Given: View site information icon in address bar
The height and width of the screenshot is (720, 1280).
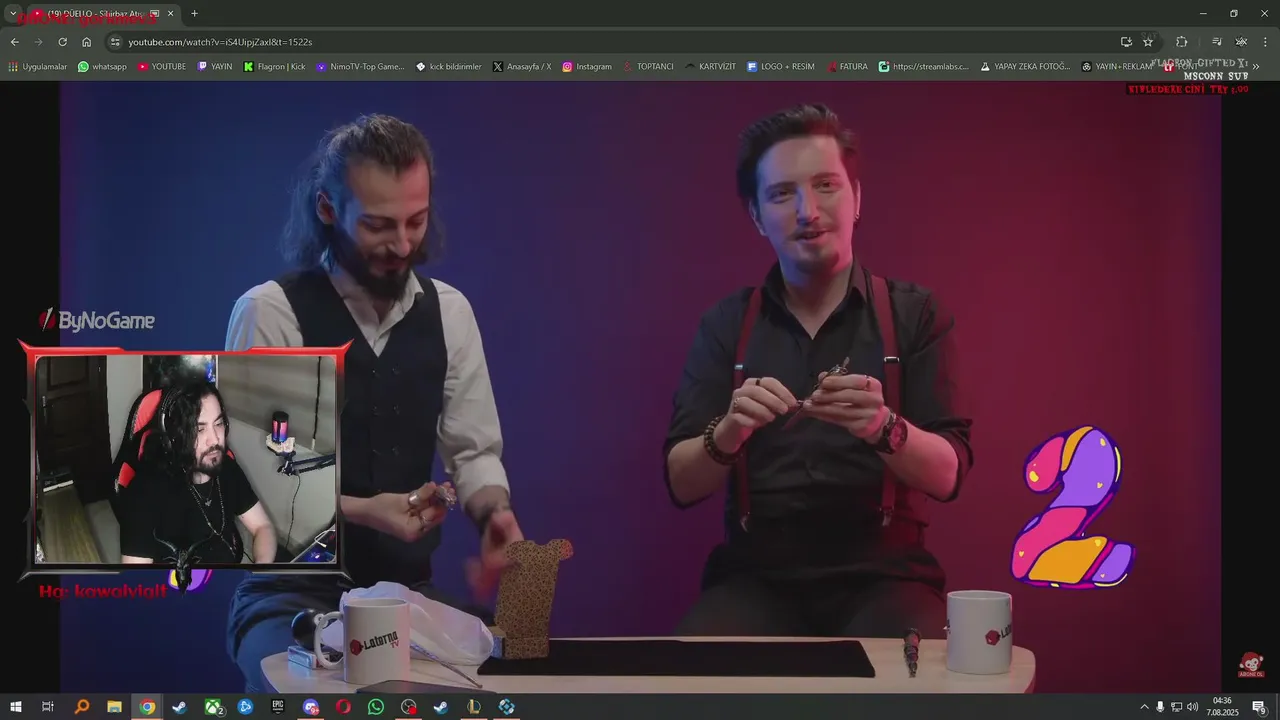Looking at the screenshot, I should point(115,42).
